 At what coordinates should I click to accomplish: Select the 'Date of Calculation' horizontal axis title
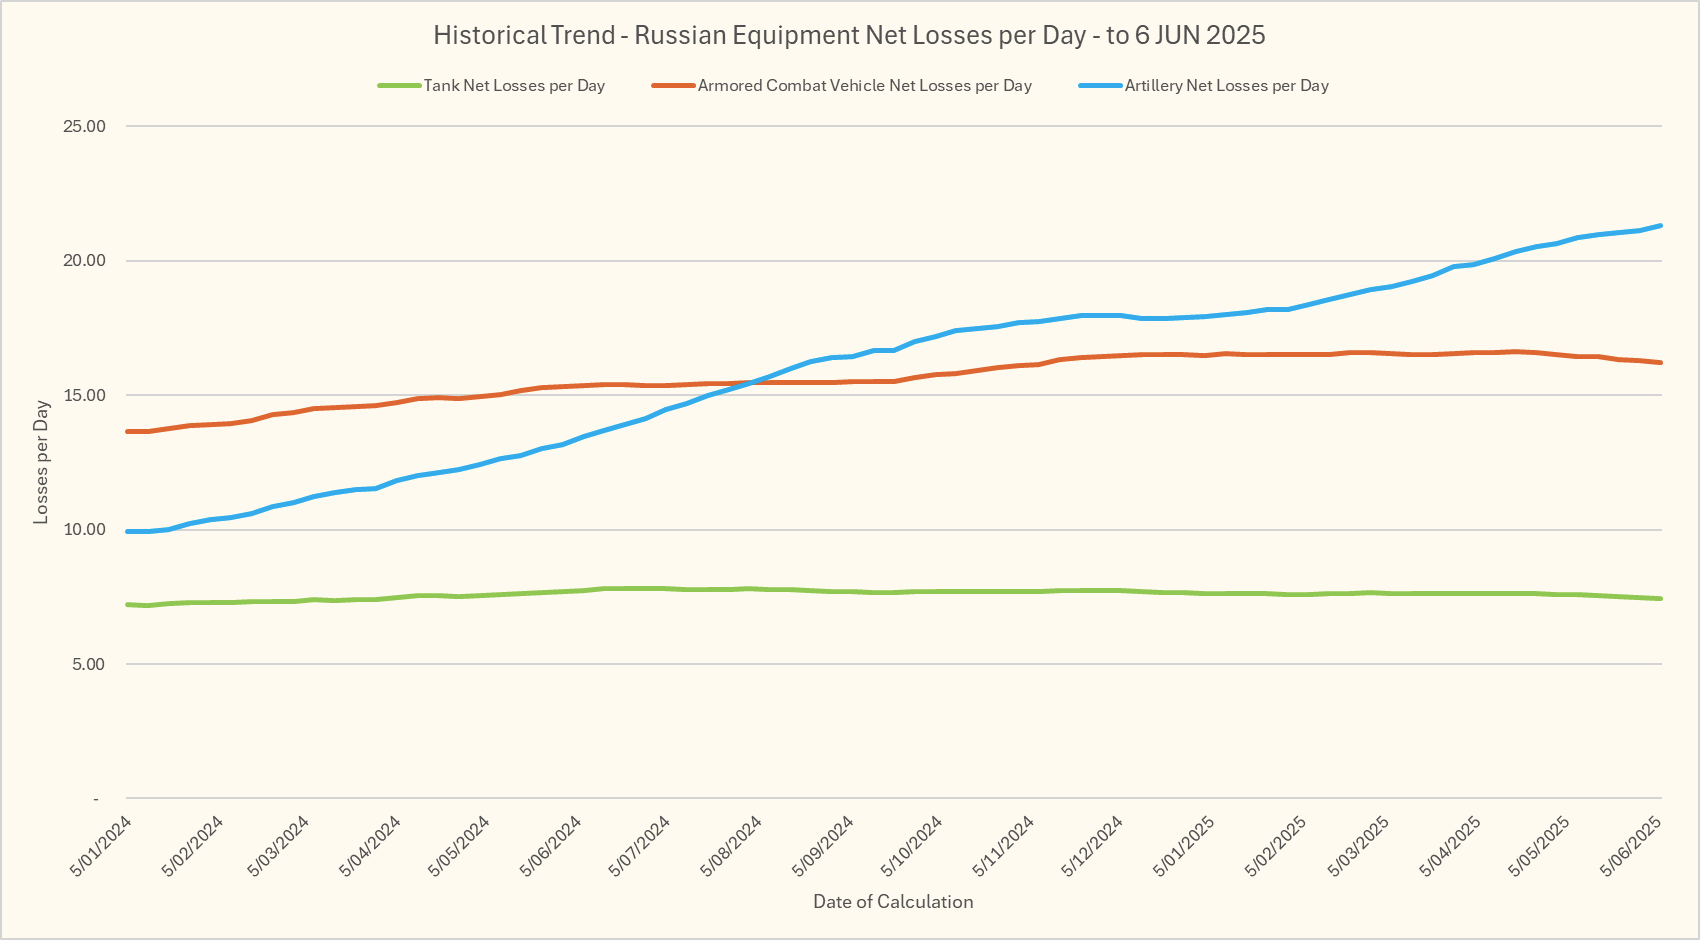[893, 902]
